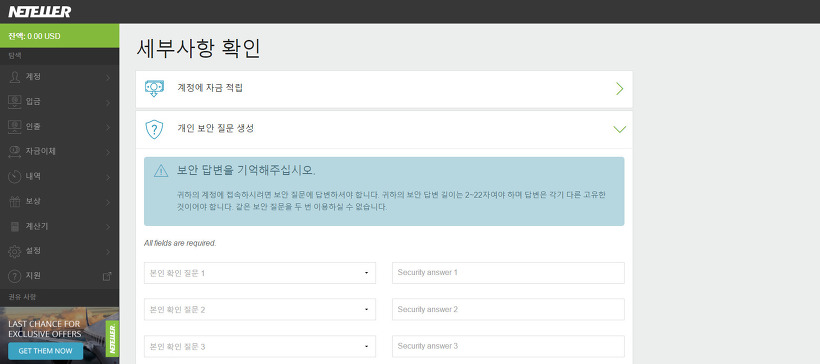Open the 본인 확인 질문 2 dropdown
Image resolution: width=820 pixels, height=364 pixels.
[x=260, y=310]
